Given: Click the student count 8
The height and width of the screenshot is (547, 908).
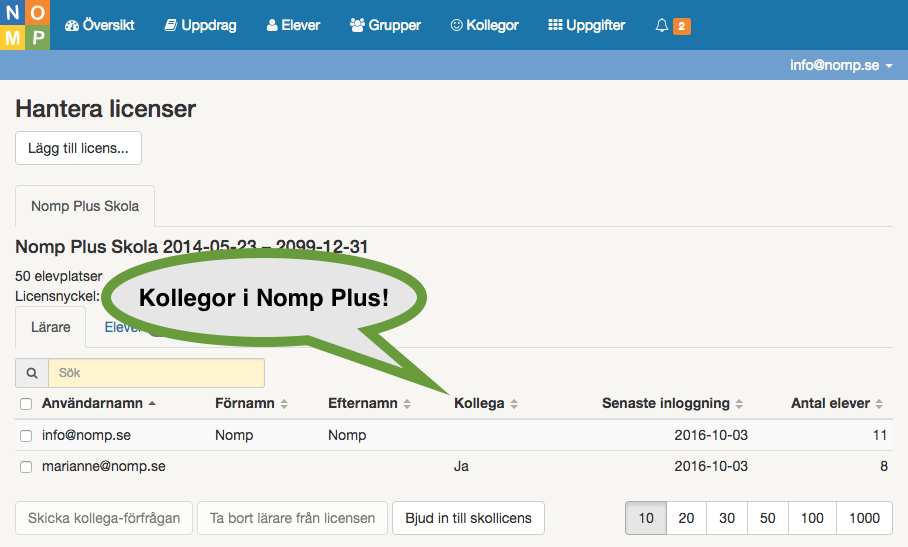Looking at the screenshot, I should 884,467.
